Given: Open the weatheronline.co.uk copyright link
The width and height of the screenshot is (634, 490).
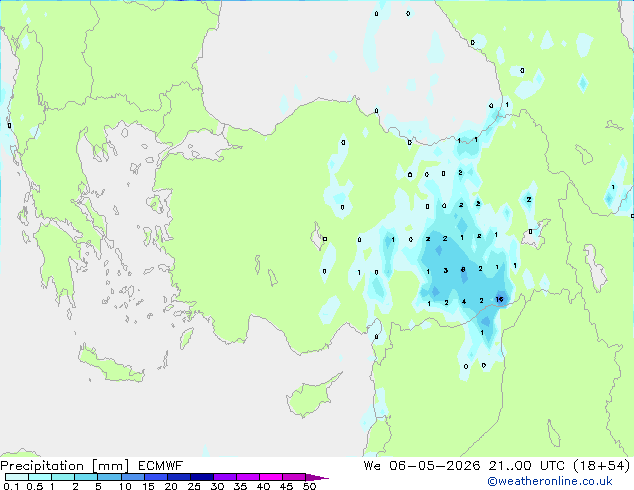Looking at the screenshot, I should click(550, 481).
